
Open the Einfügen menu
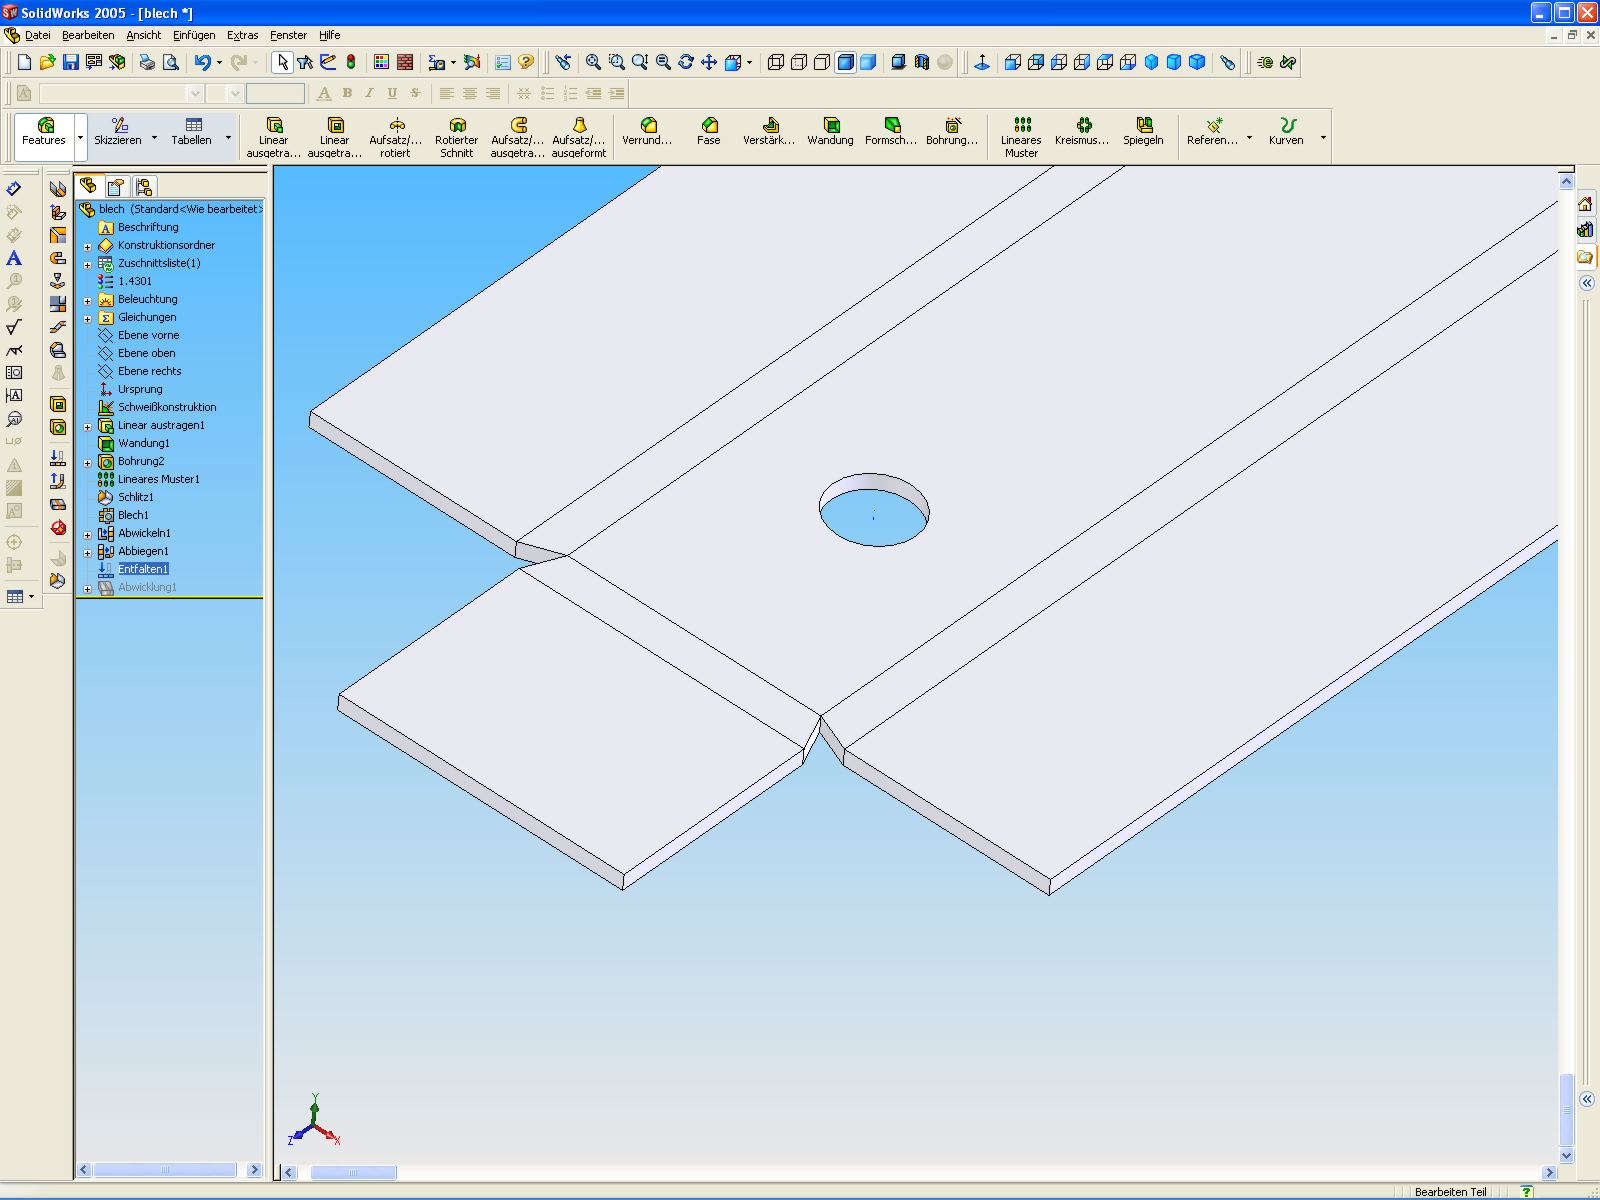pos(193,35)
